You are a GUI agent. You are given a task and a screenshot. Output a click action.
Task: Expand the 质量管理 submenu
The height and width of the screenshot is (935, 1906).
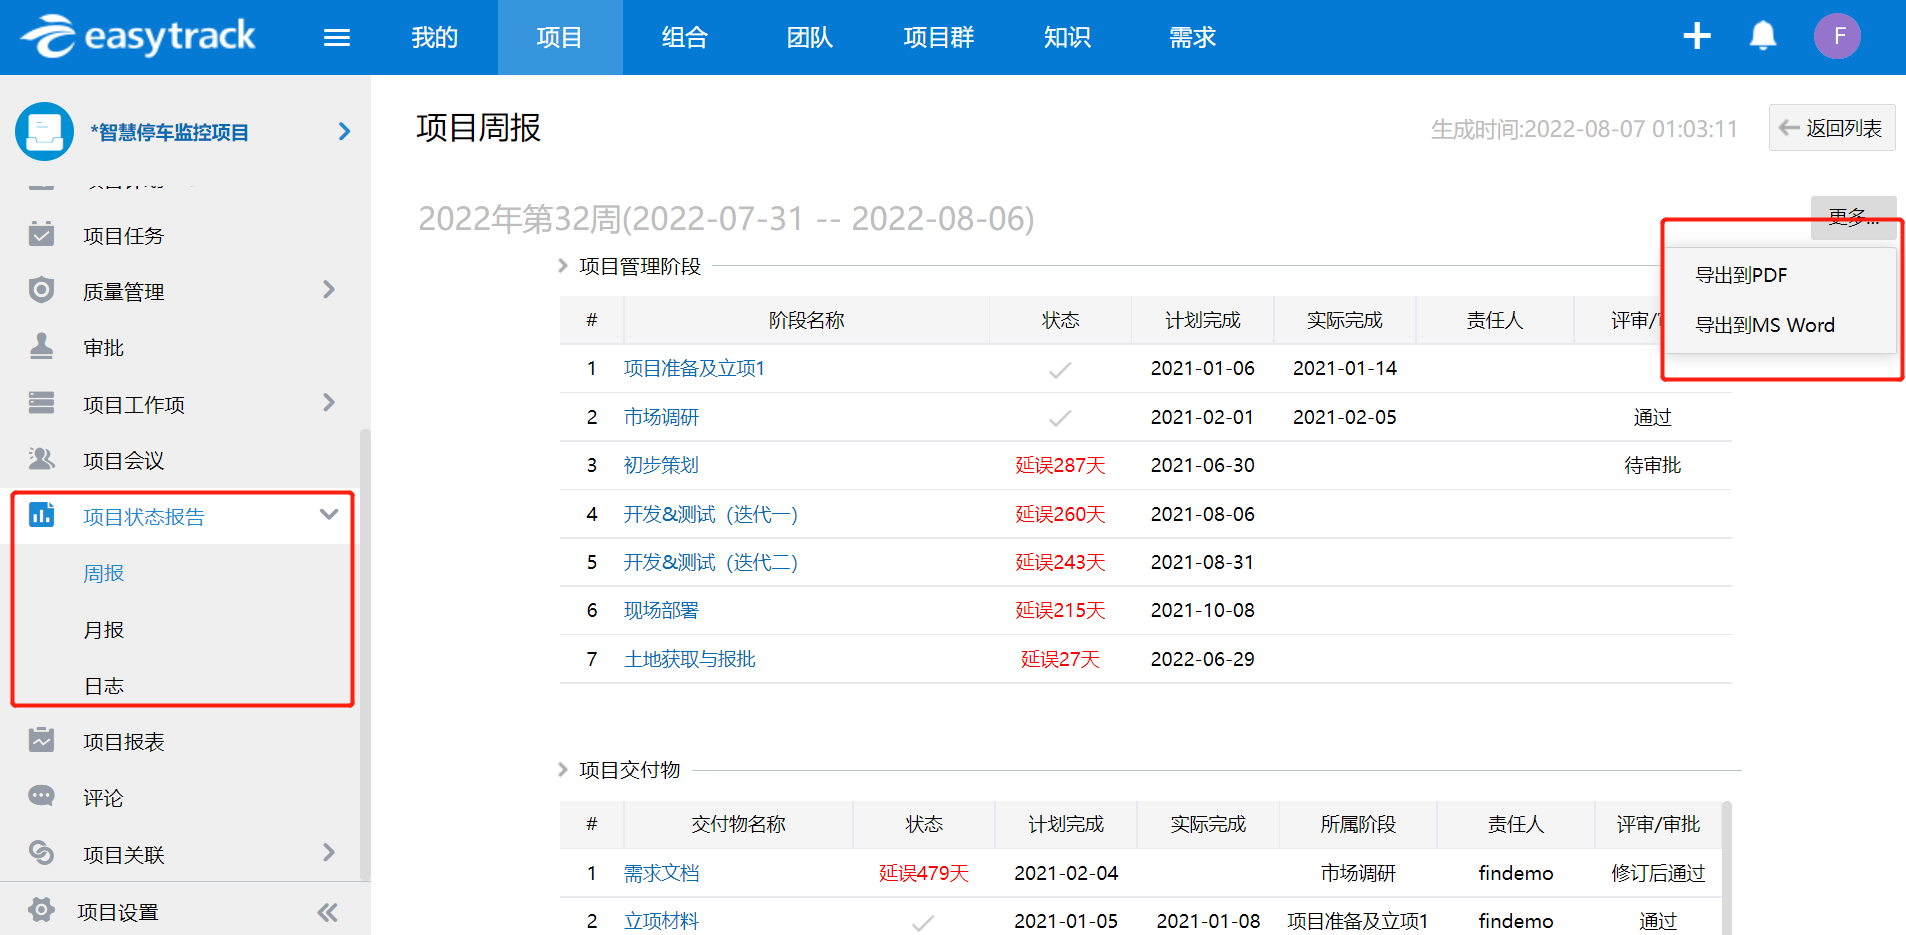tap(329, 290)
